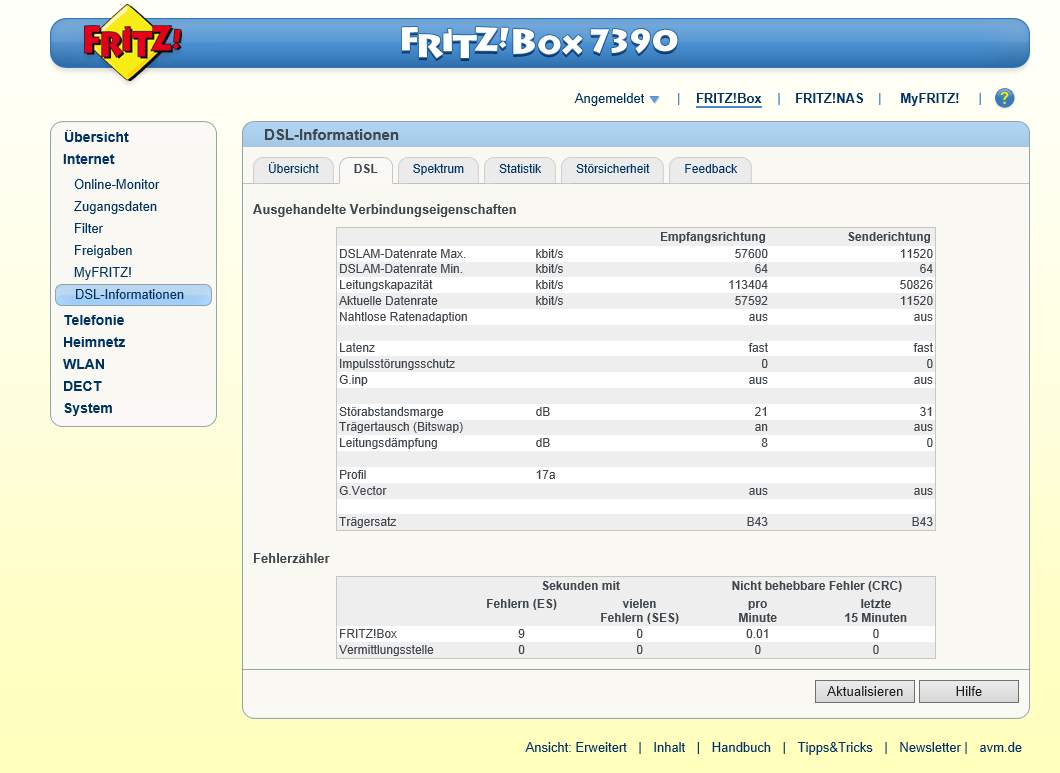Select Internet in the sidebar menu
This screenshot has height=773, width=1060.
tap(89, 160)
